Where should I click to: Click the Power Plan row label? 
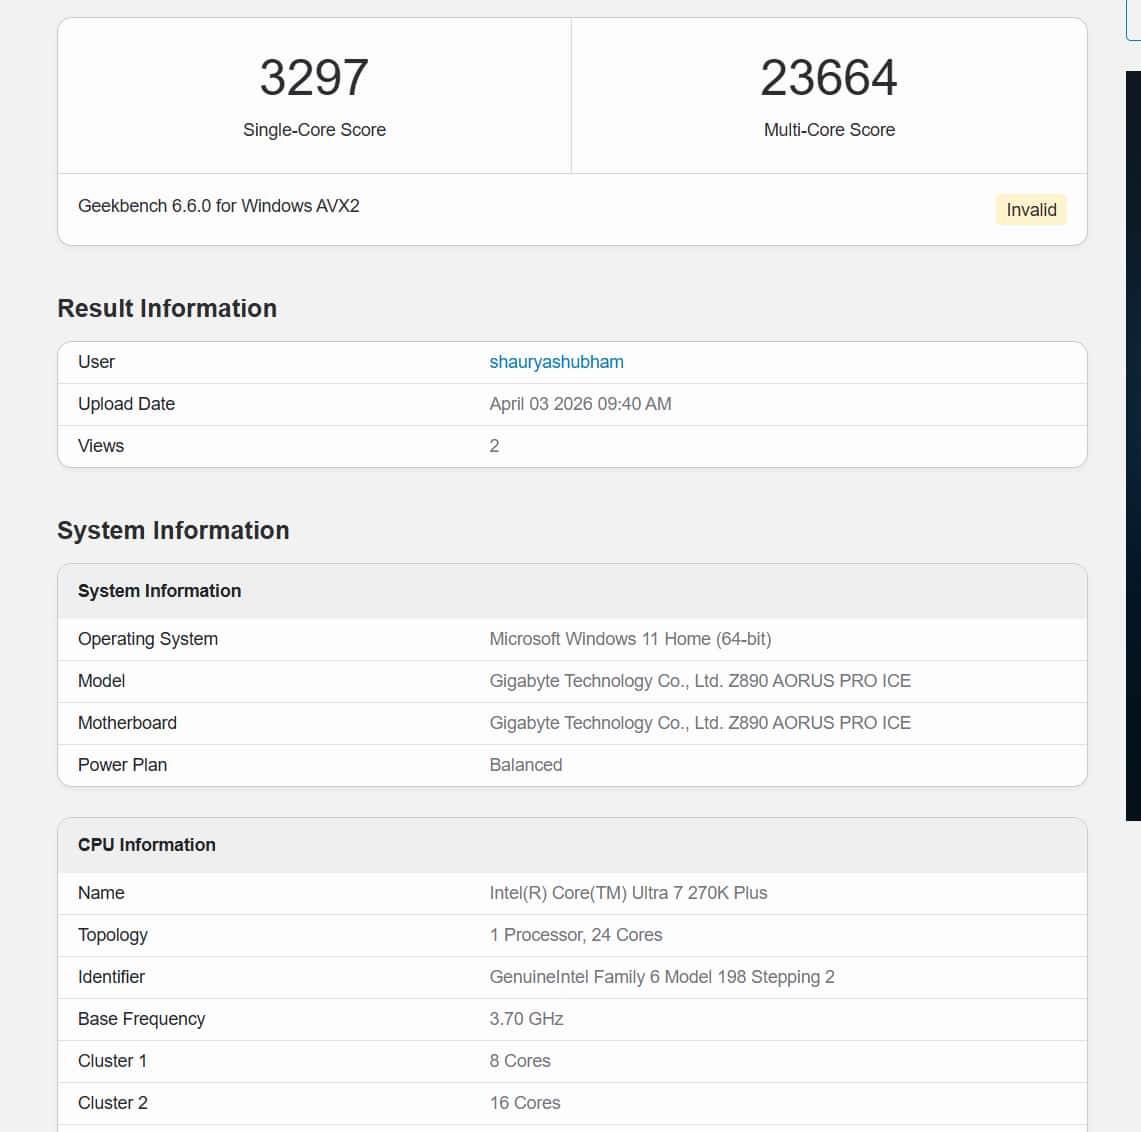(x=122, y=765)
